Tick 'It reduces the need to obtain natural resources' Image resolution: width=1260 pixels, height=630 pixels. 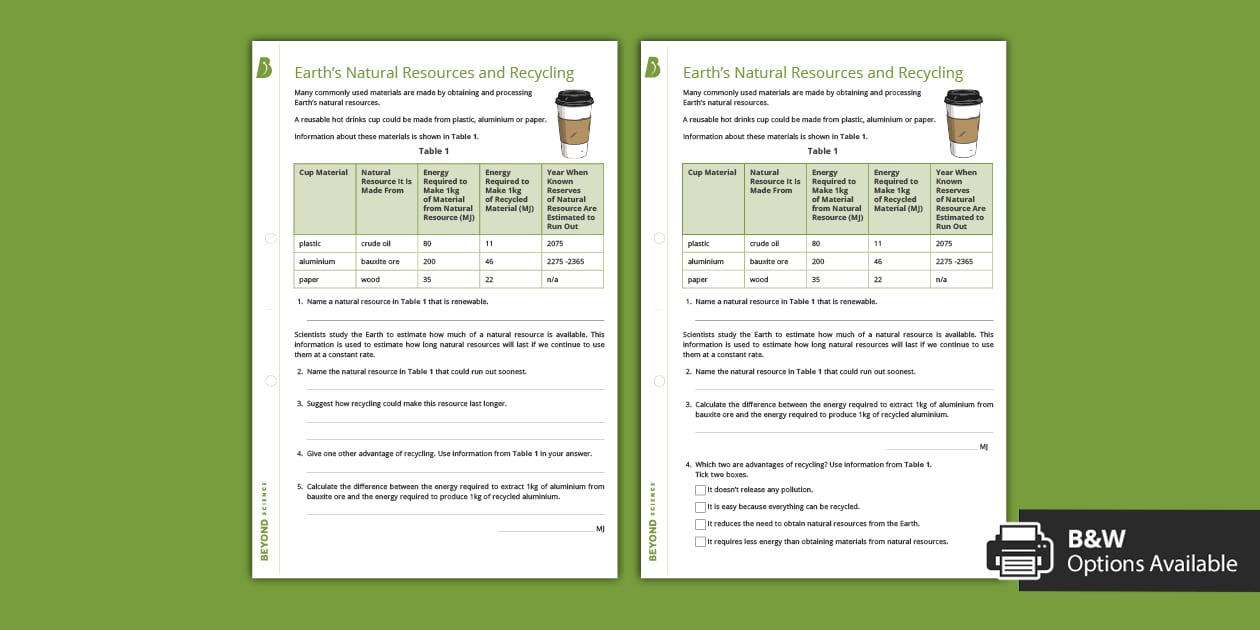[x=700, y=523]
